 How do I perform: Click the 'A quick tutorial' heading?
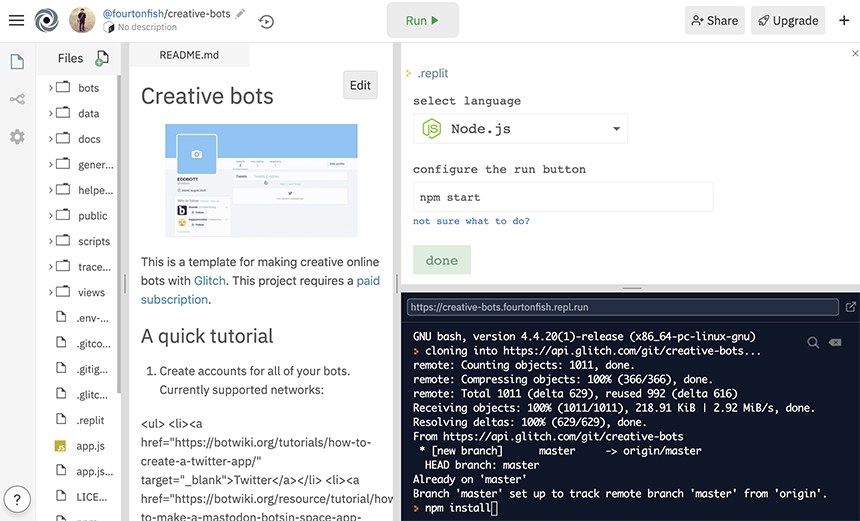(207, 336)
